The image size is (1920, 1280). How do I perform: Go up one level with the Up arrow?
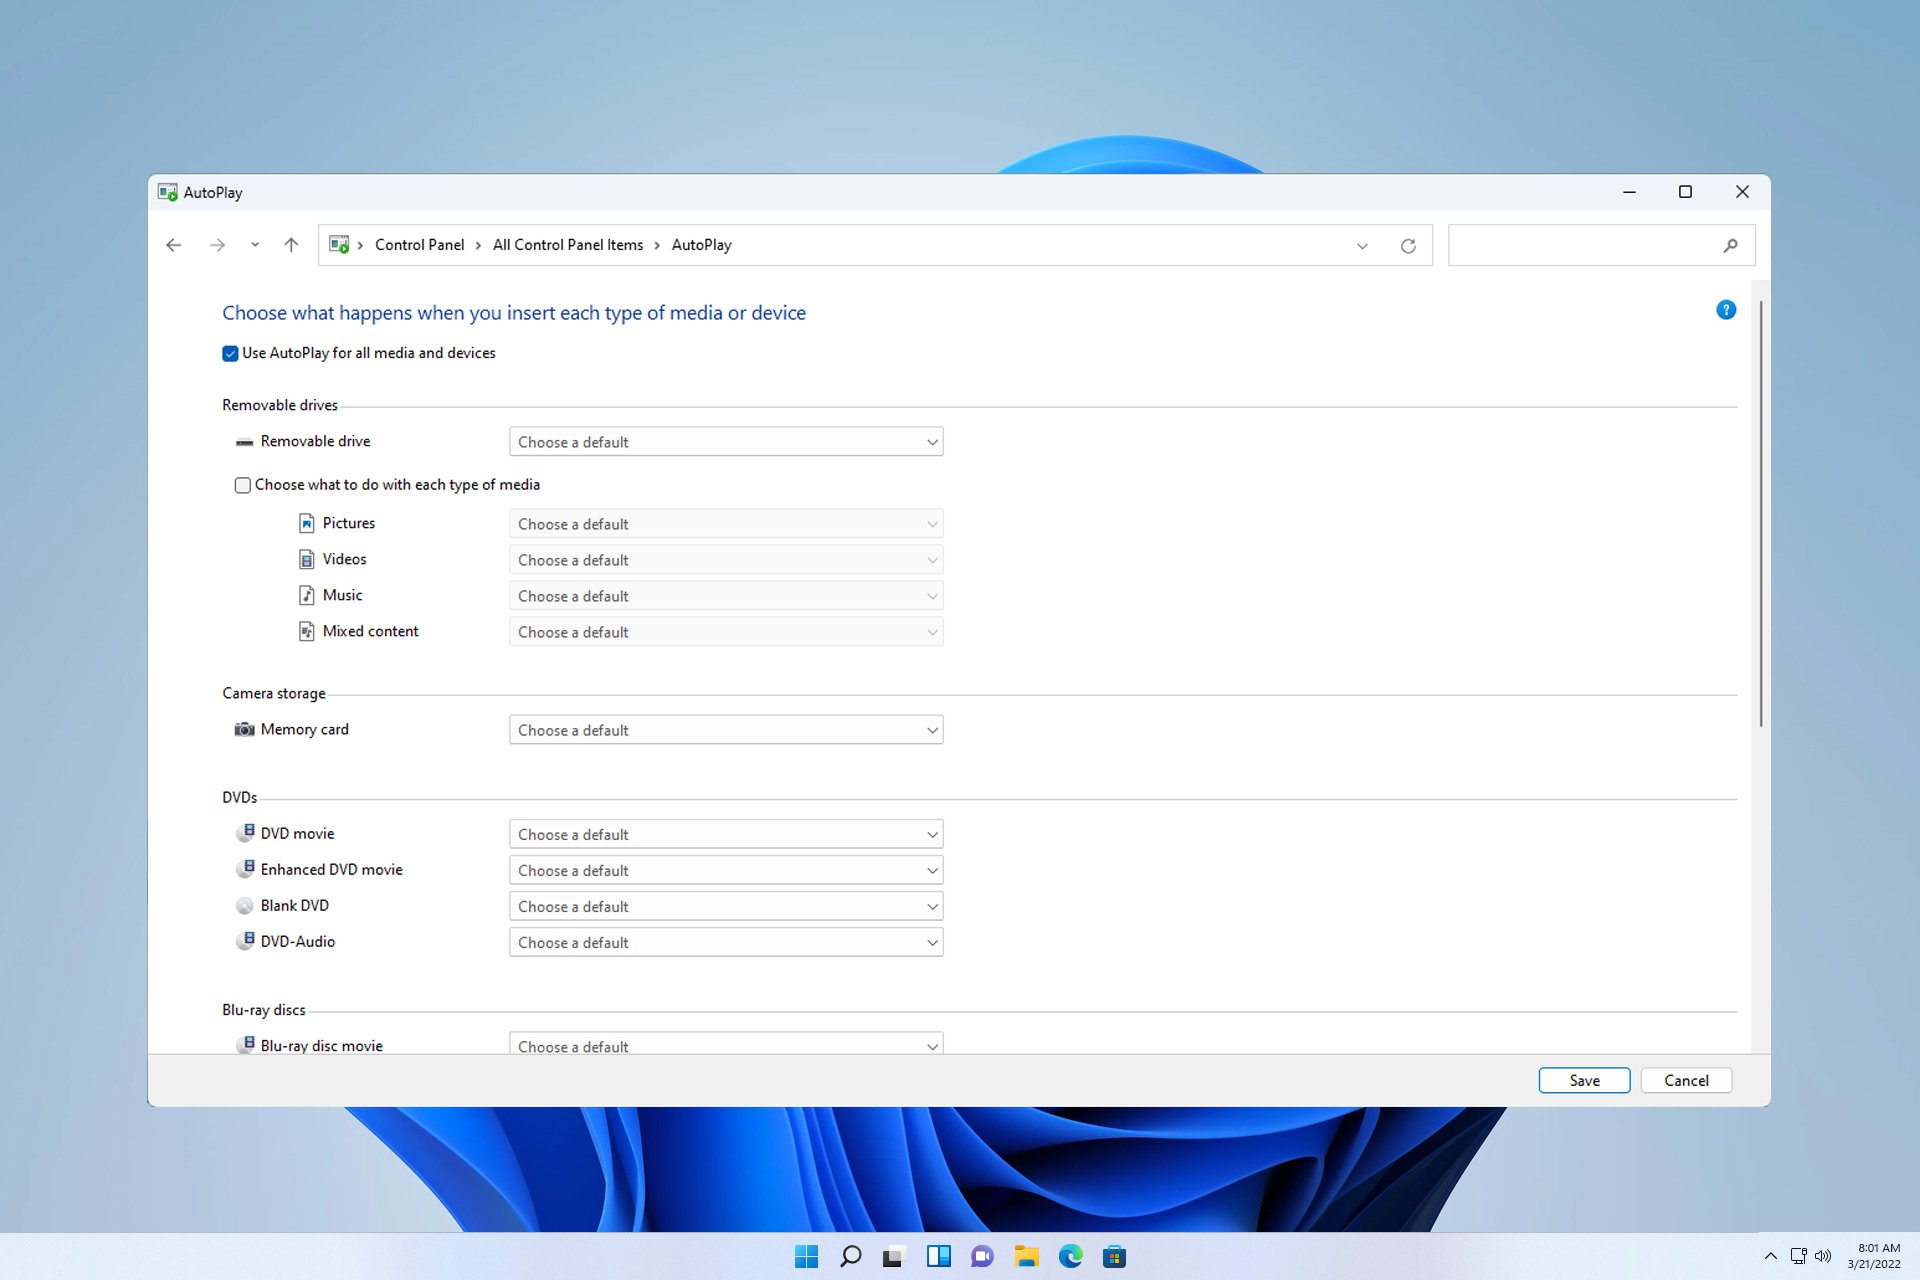click(291, 245)
